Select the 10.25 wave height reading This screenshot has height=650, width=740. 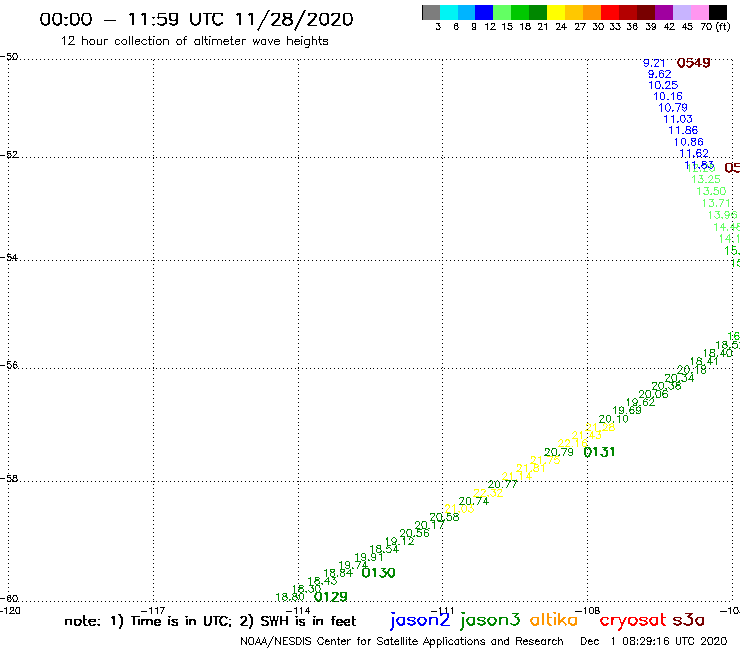pyautogui.click(x=663, y=85)
